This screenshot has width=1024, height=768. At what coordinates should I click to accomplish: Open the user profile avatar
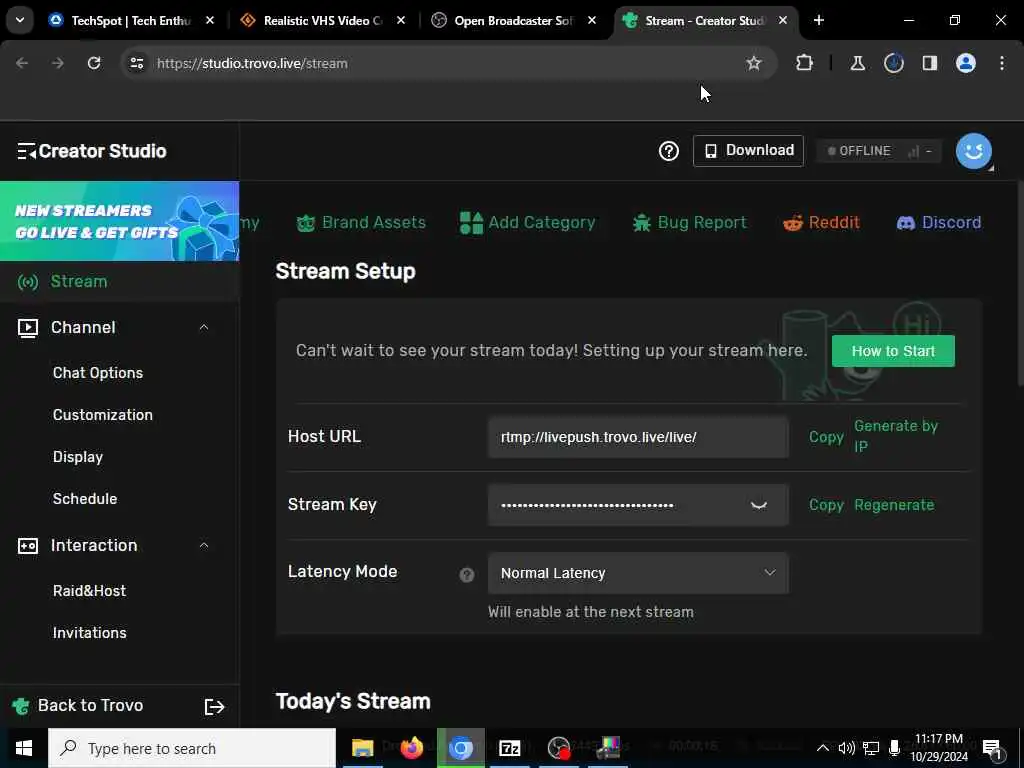coord(974,152)
